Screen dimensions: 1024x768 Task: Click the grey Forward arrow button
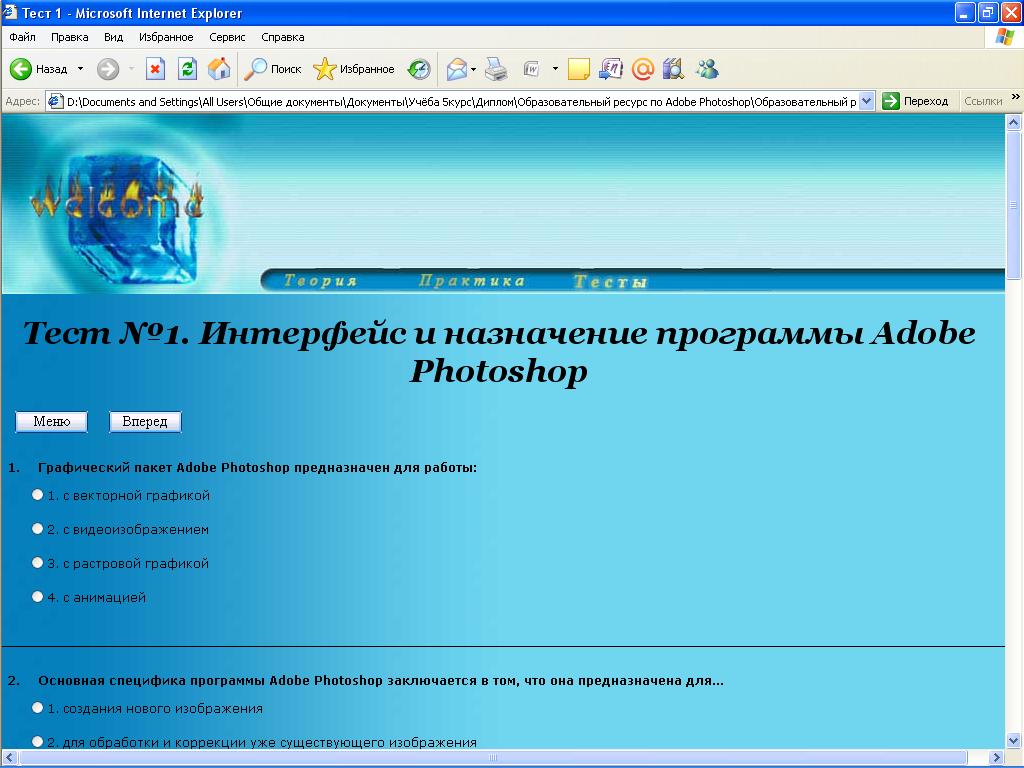(108, 69)
